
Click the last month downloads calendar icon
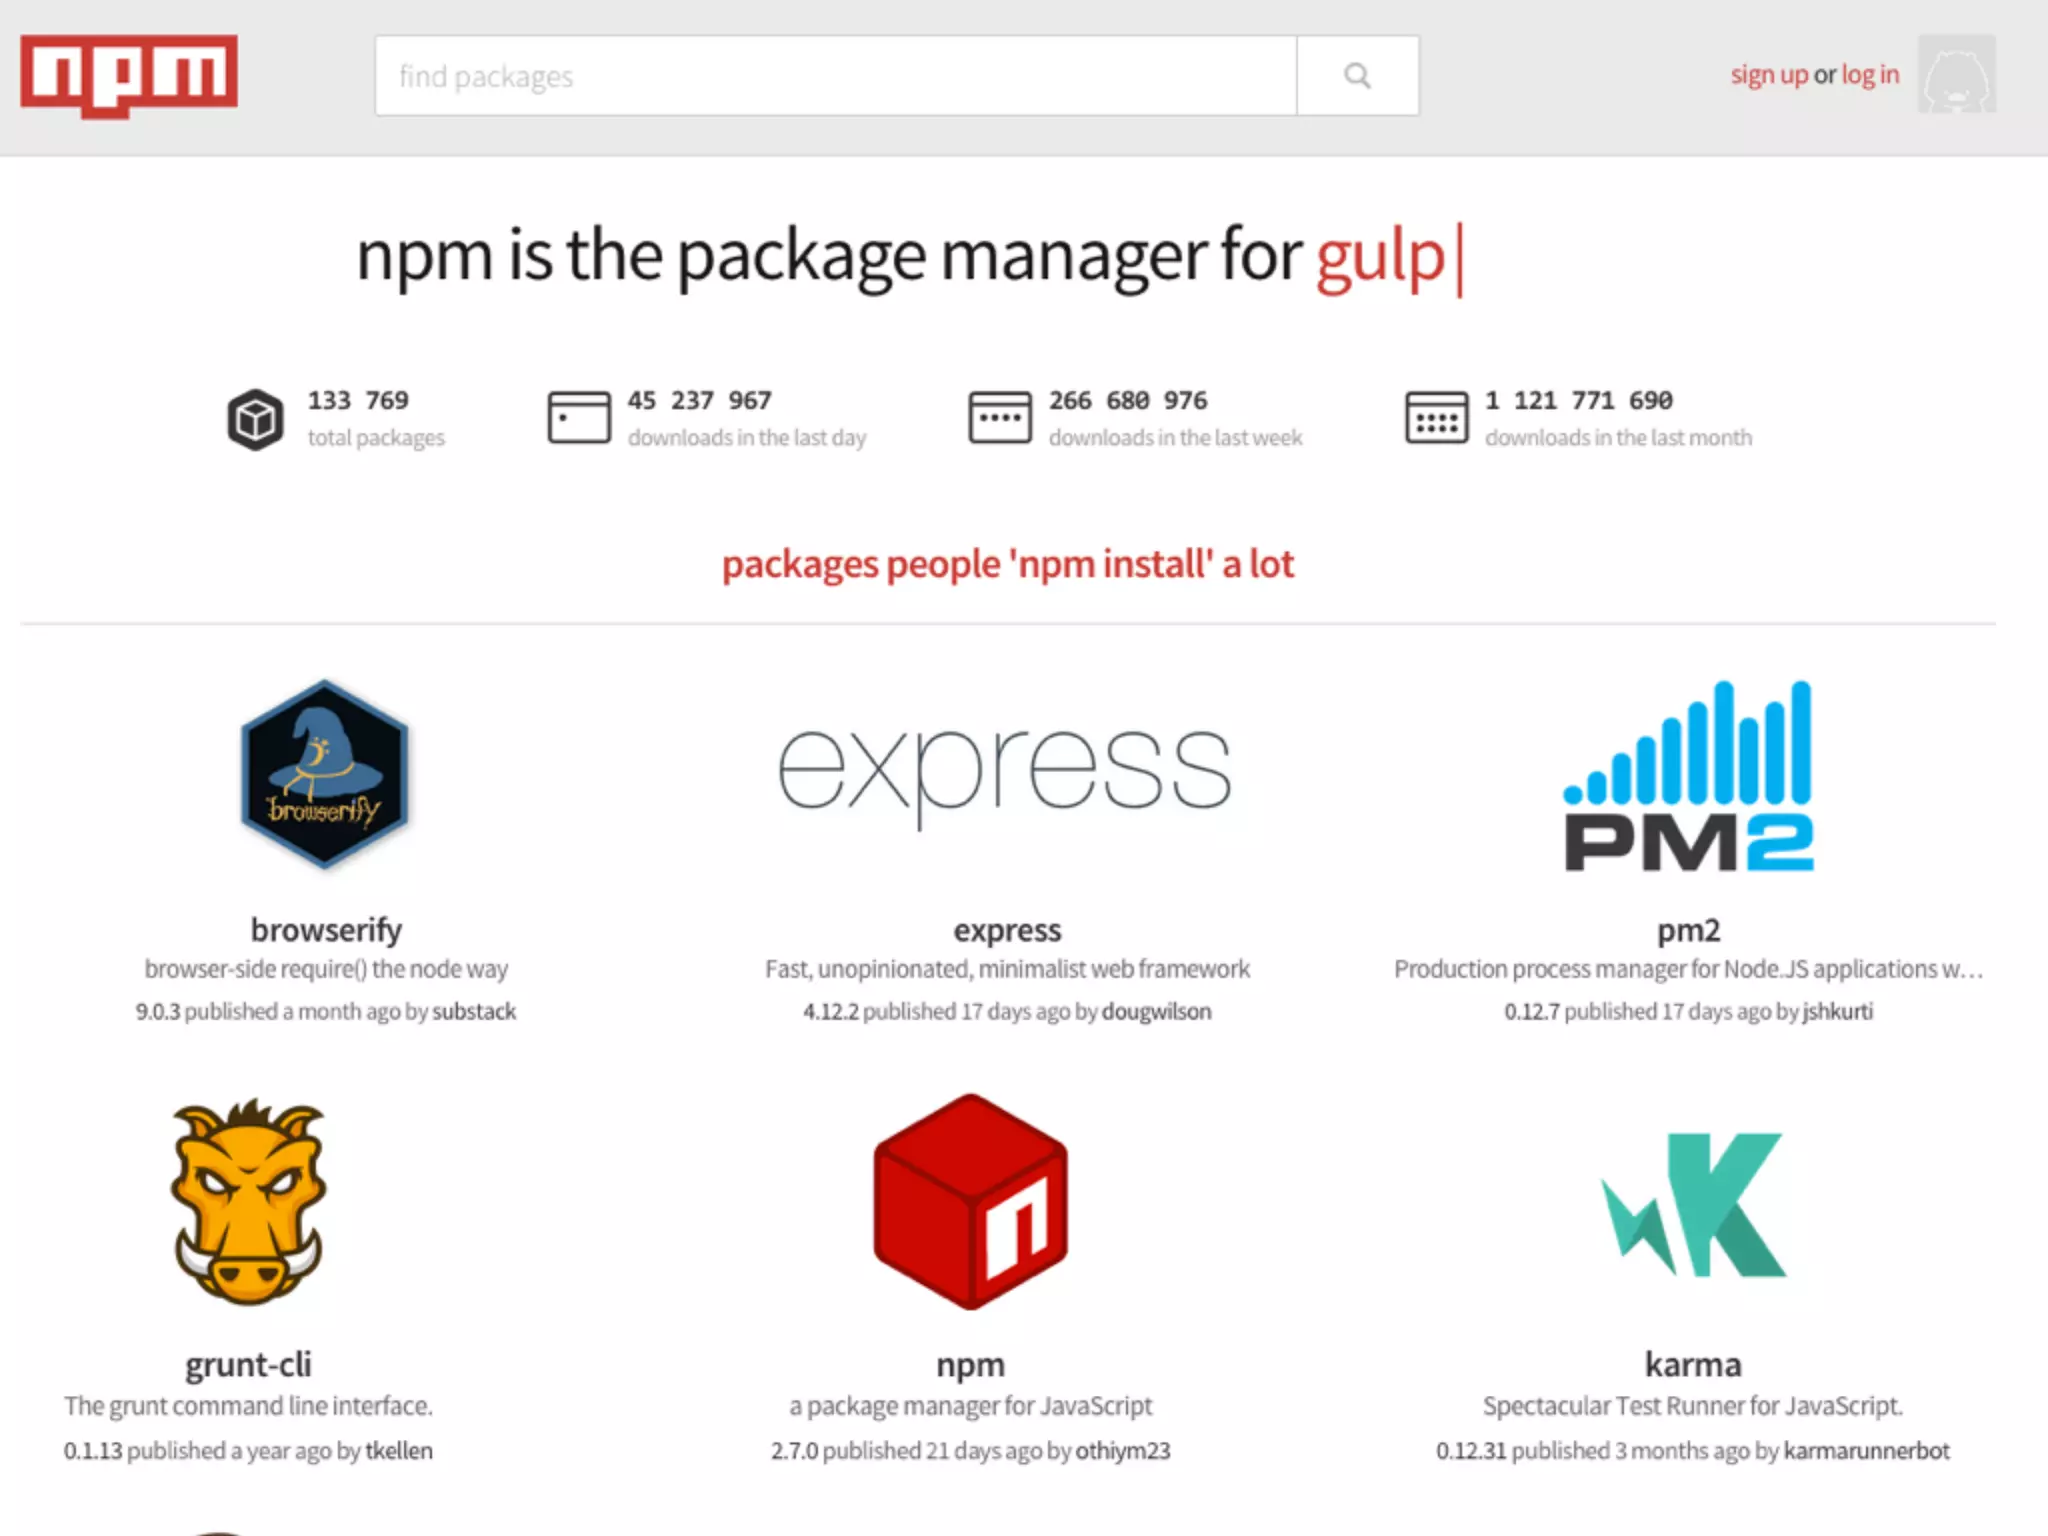click(x=1436, y=418)
